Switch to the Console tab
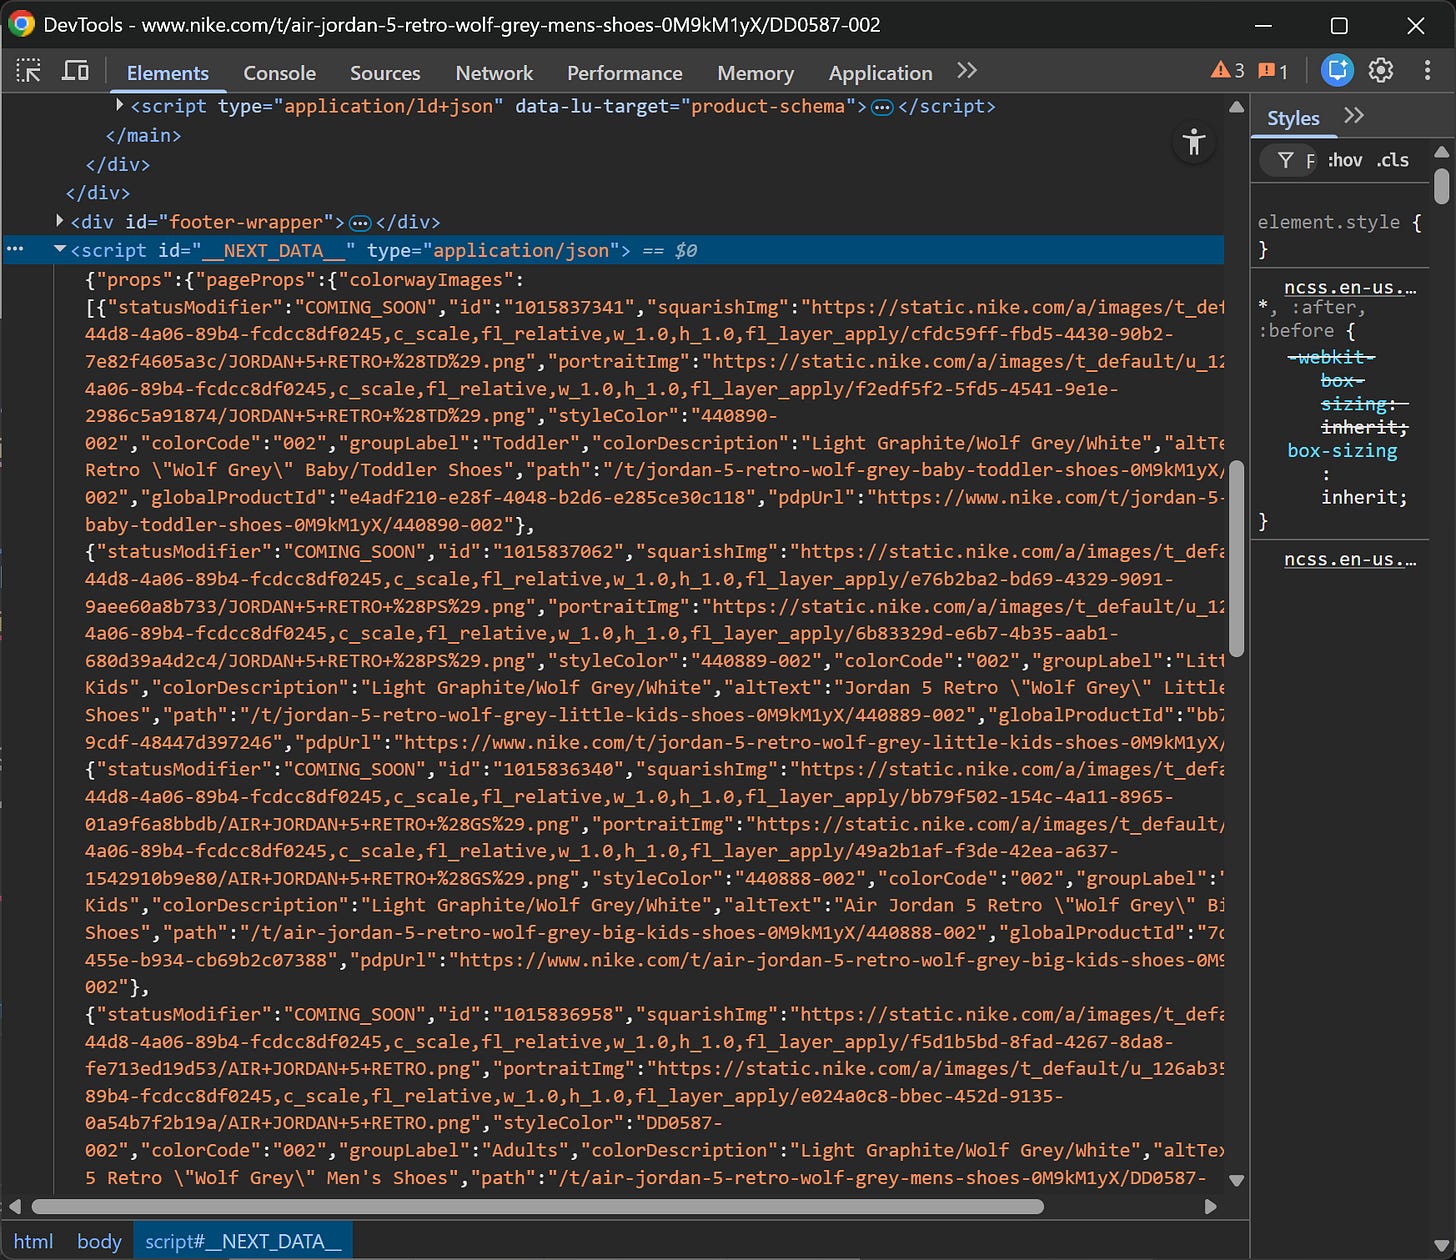 point(279,72)
